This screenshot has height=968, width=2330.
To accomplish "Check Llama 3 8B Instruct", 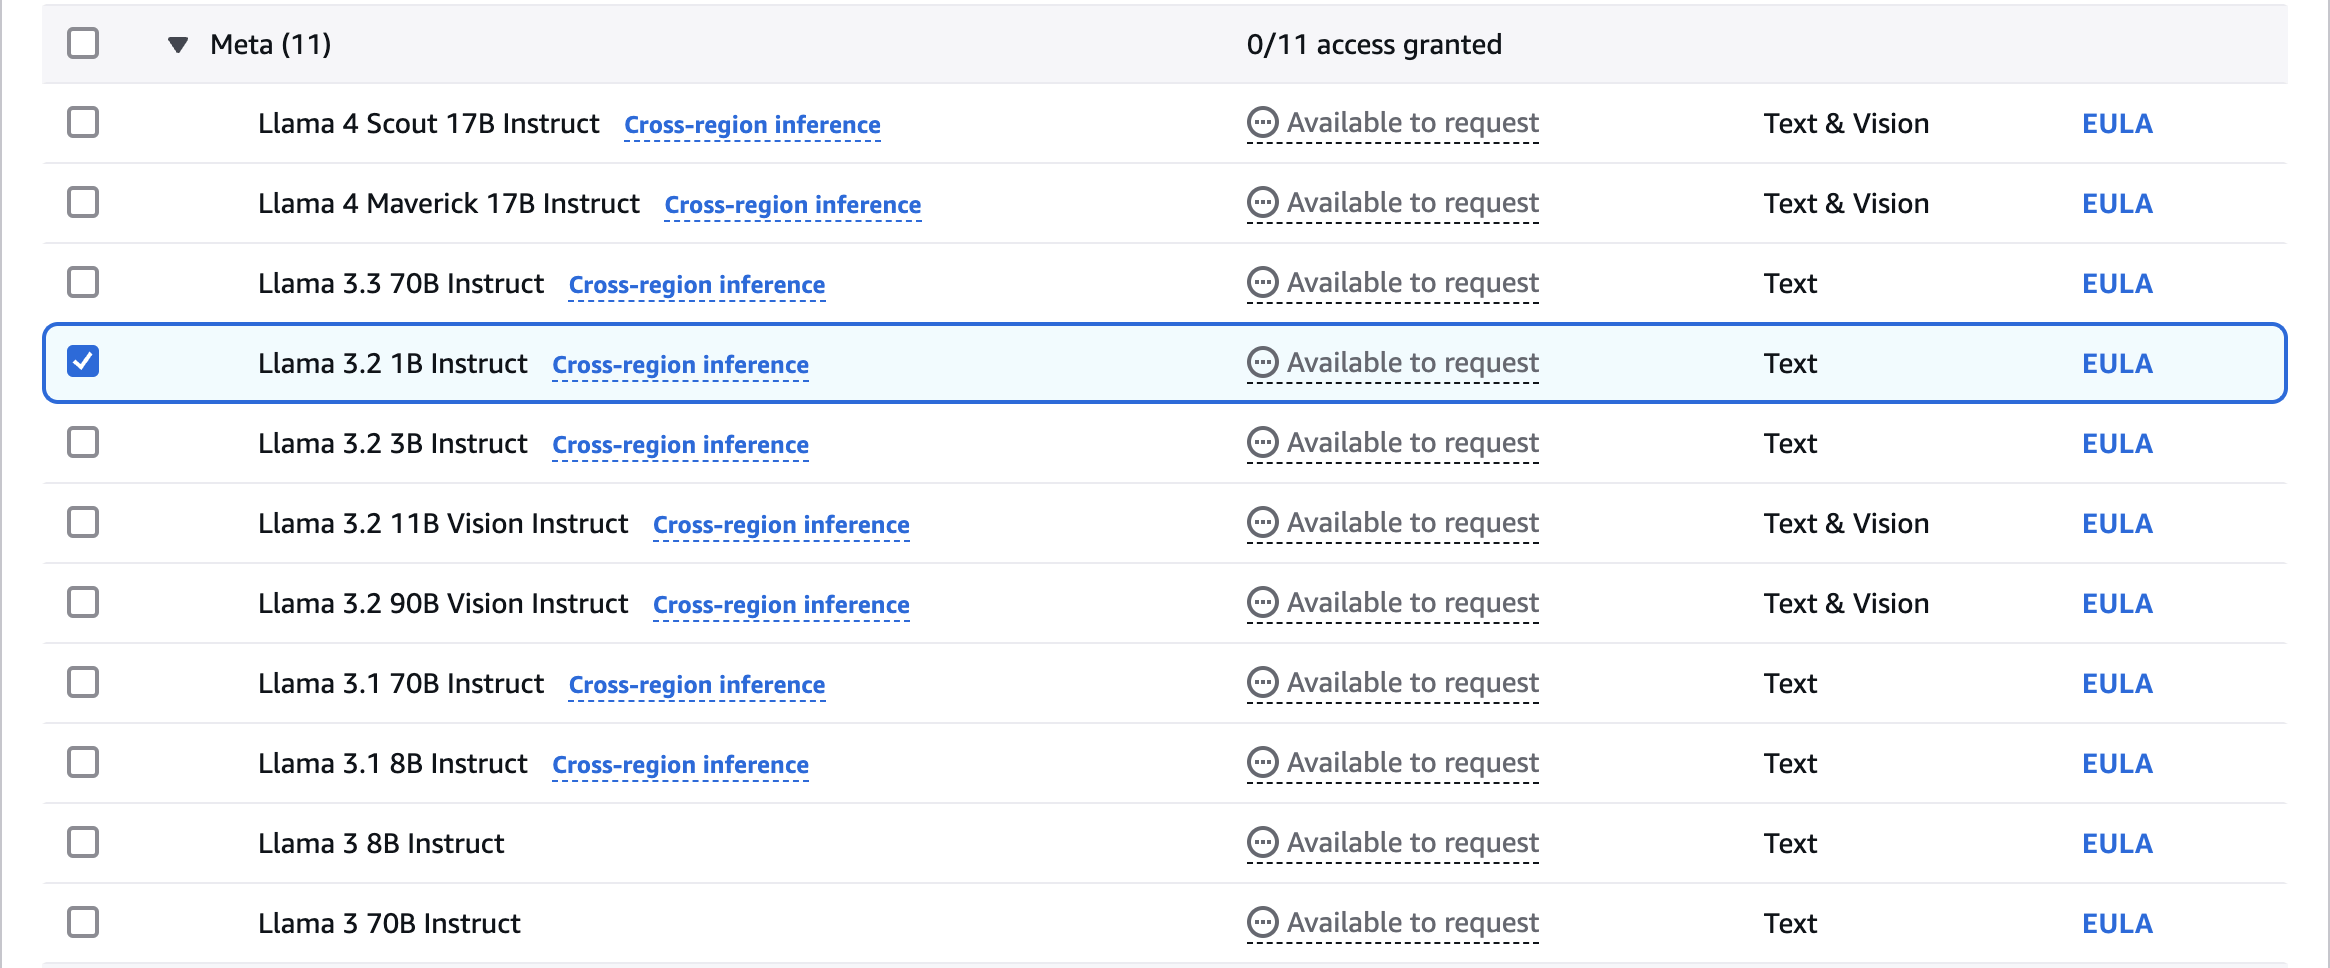I will tap(83, 842).
